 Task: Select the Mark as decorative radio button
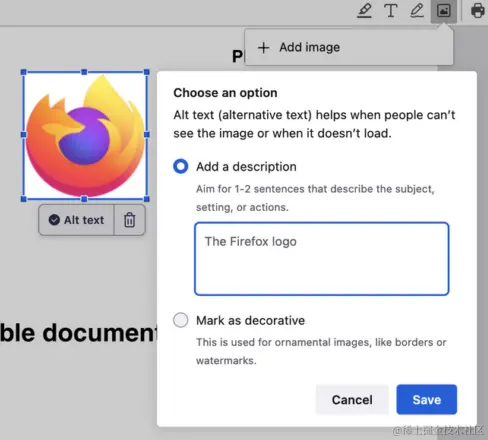pyautogui.click(x=181, y=320)
